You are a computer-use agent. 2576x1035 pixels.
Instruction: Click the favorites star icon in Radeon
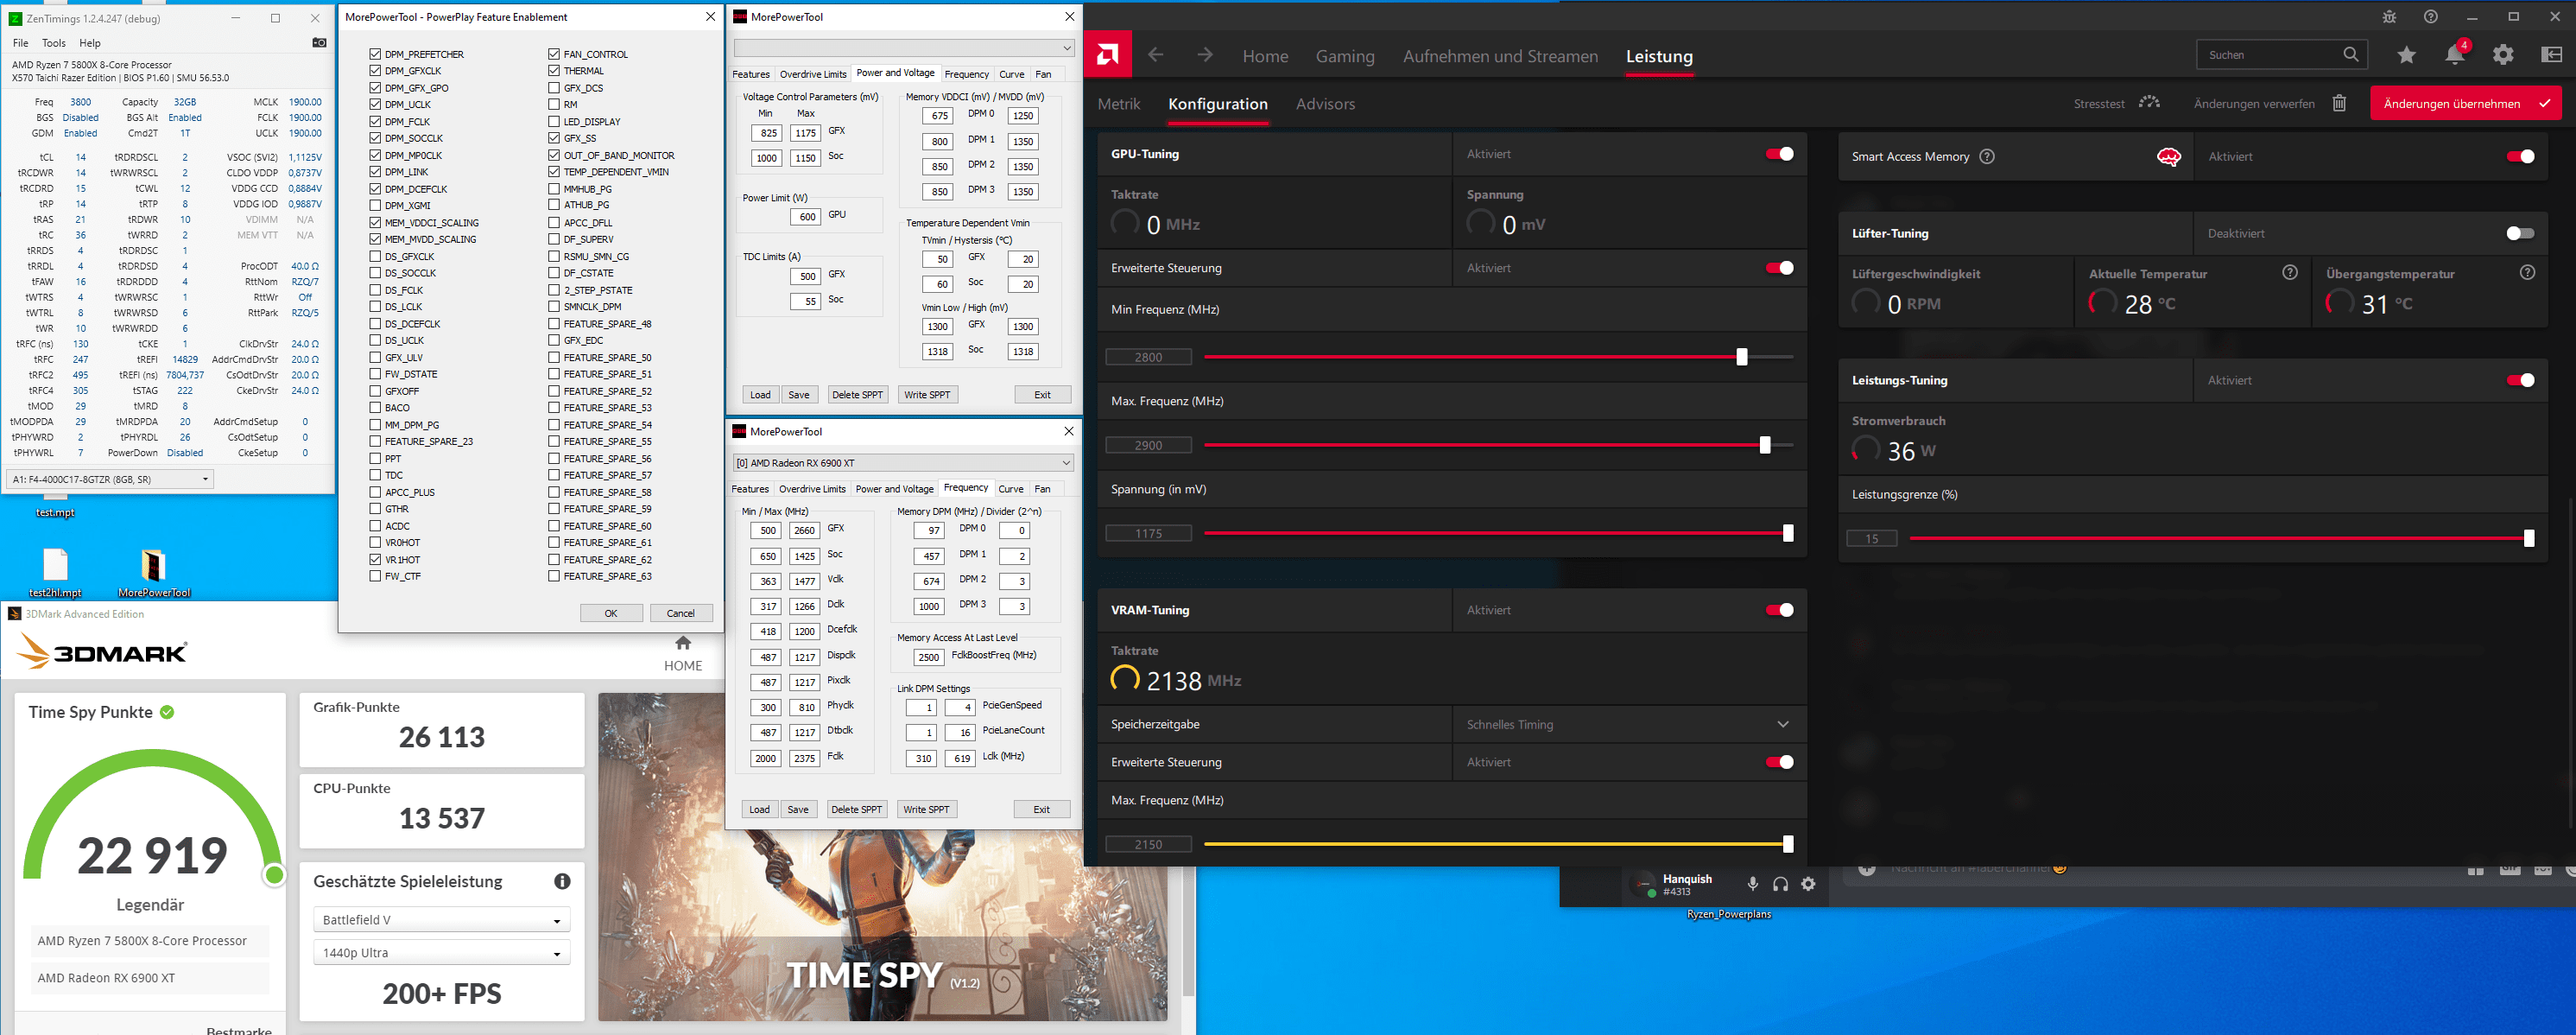(x=2406, y=55)
